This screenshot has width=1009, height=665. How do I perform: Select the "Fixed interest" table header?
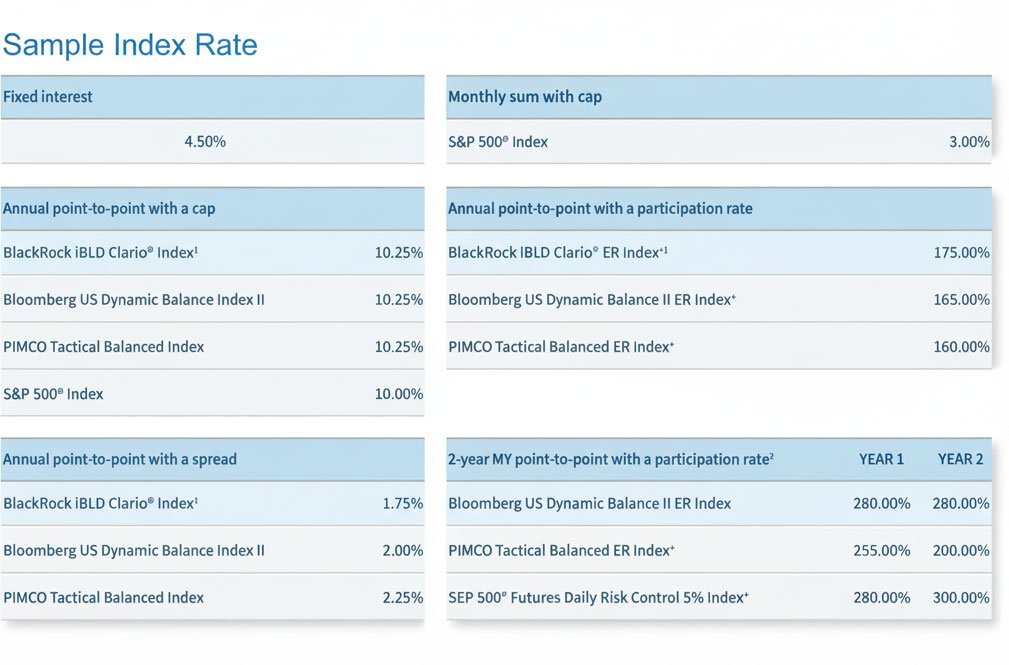point(48,97)
